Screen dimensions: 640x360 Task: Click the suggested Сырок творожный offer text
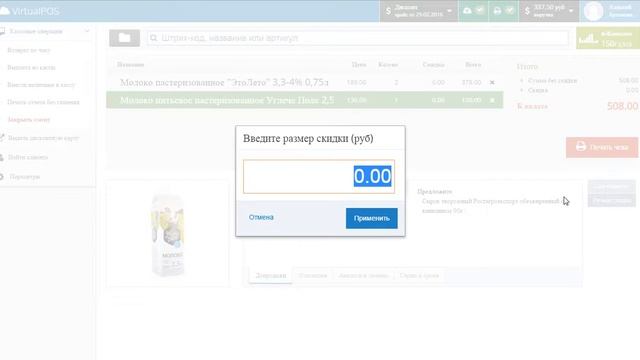(x=491, y=206)
